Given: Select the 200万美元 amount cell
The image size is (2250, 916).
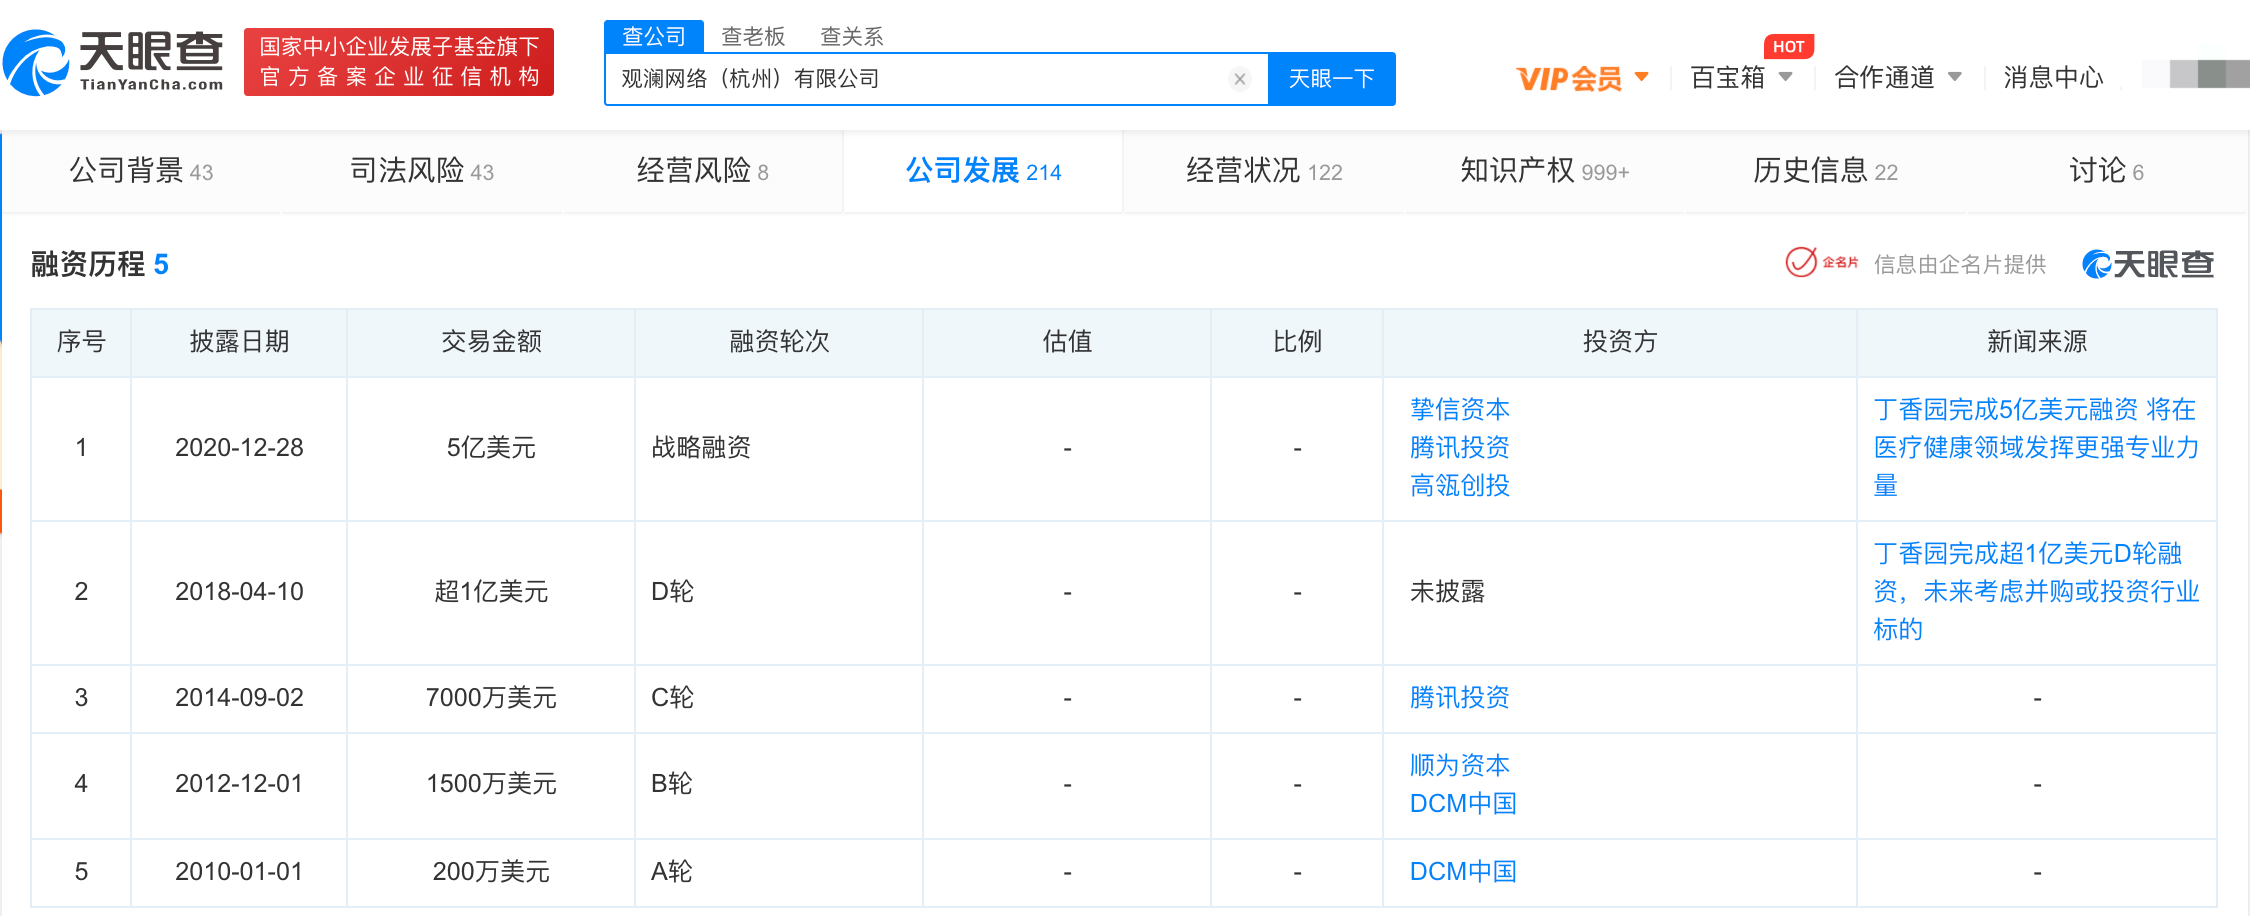Looking at the screenshot, I should pos(491,871).
